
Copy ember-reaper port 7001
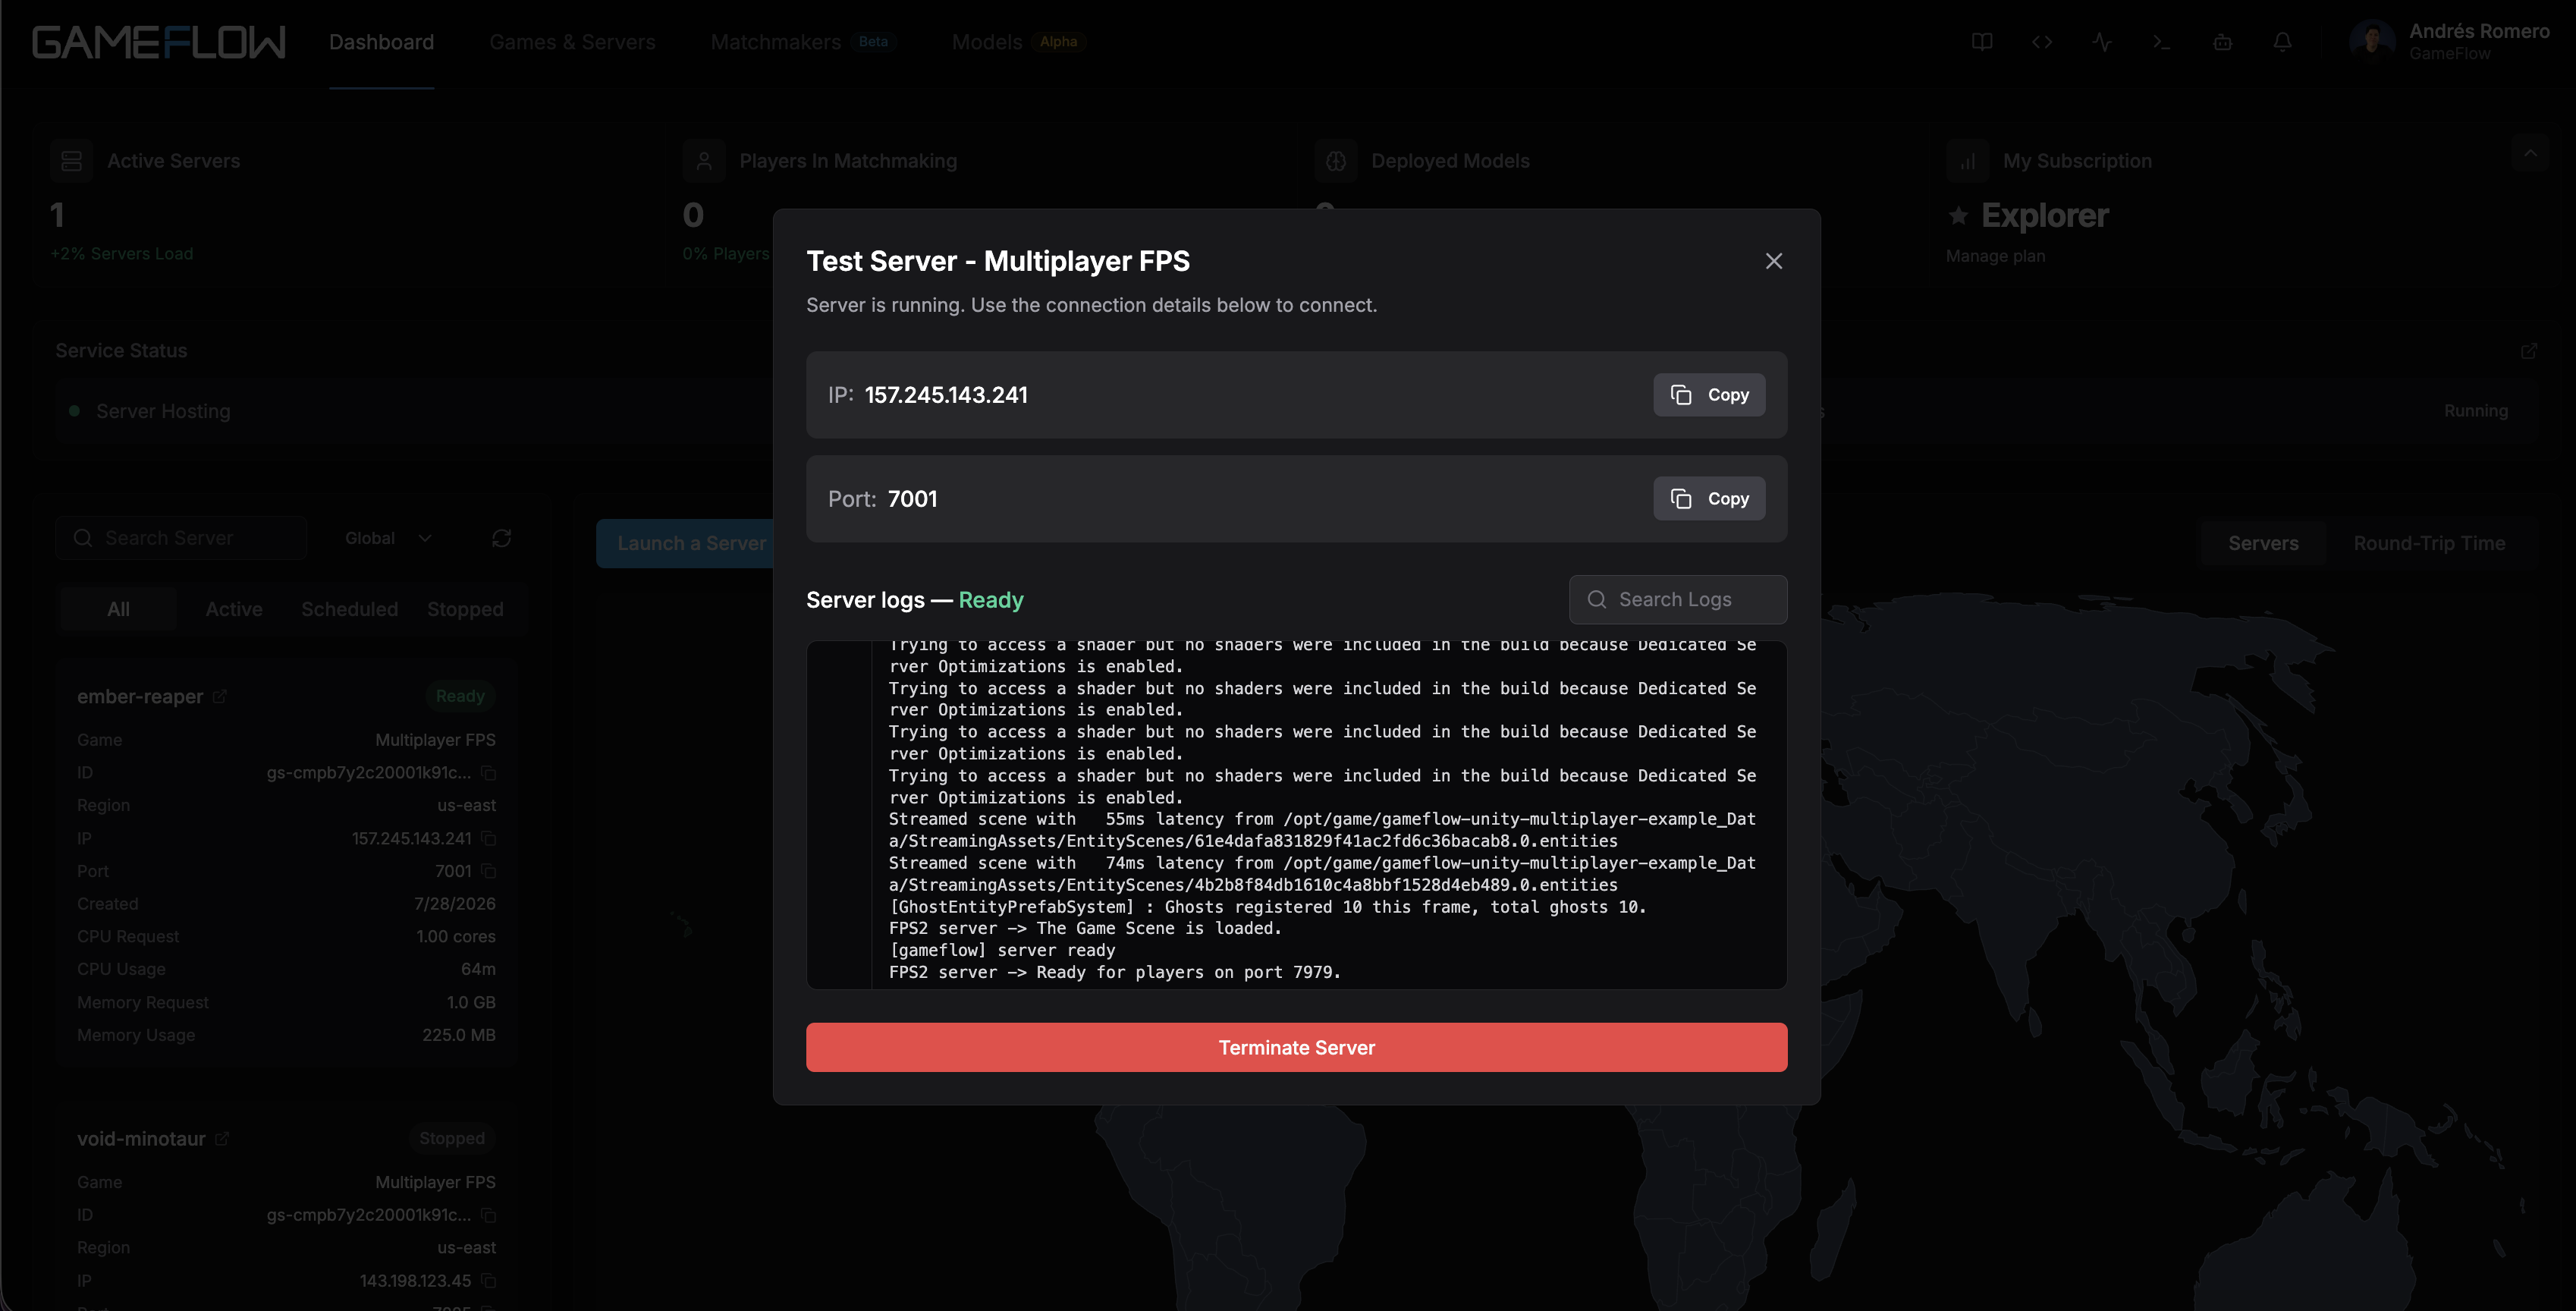tap(489, 871)
